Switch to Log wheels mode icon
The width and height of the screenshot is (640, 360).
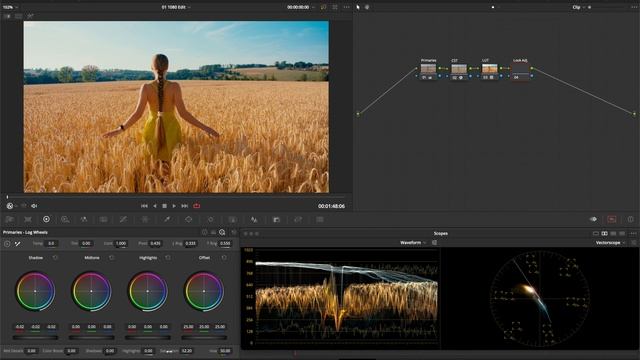click(x=222, y=232)
